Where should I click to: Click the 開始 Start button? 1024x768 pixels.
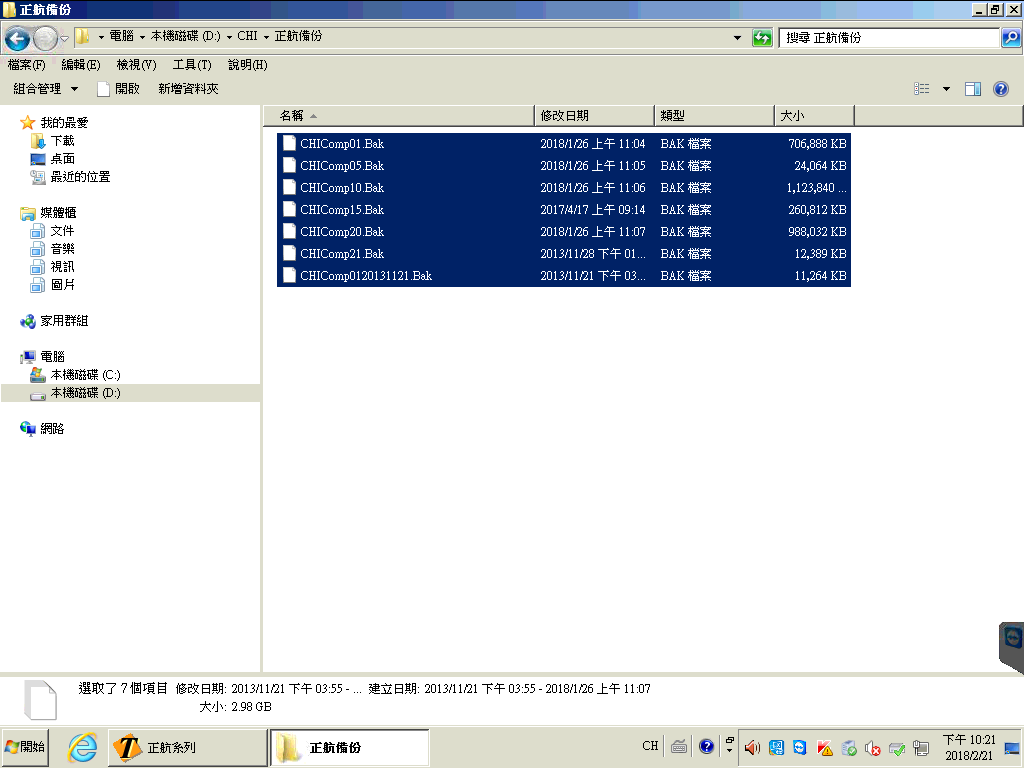(25, 747)
